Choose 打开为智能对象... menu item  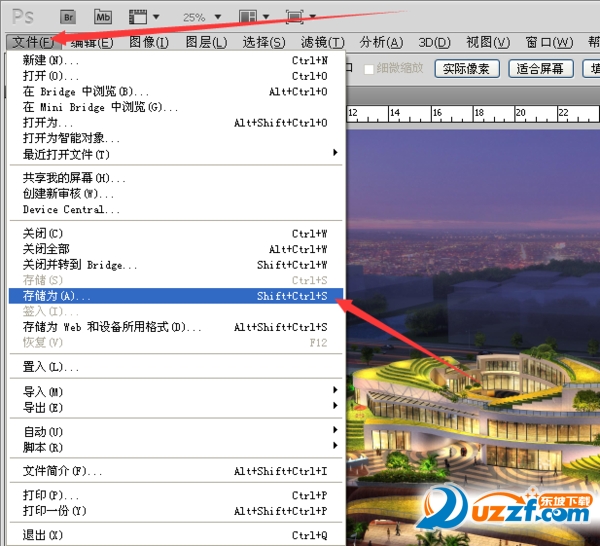pyautogui.click(x=176, y=138)
